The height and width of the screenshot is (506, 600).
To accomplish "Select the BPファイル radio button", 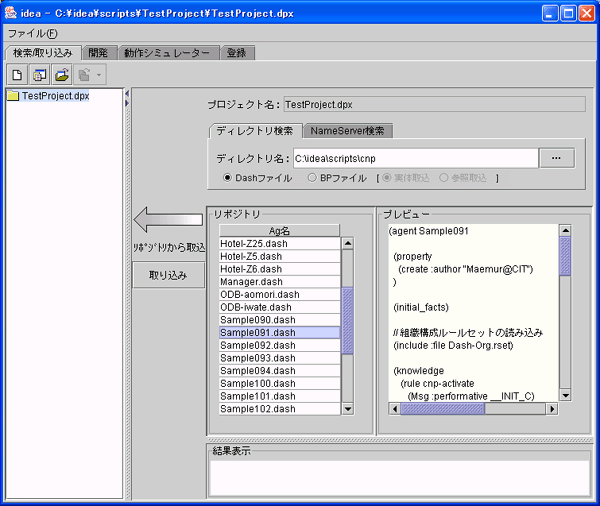I will [312, 178].
